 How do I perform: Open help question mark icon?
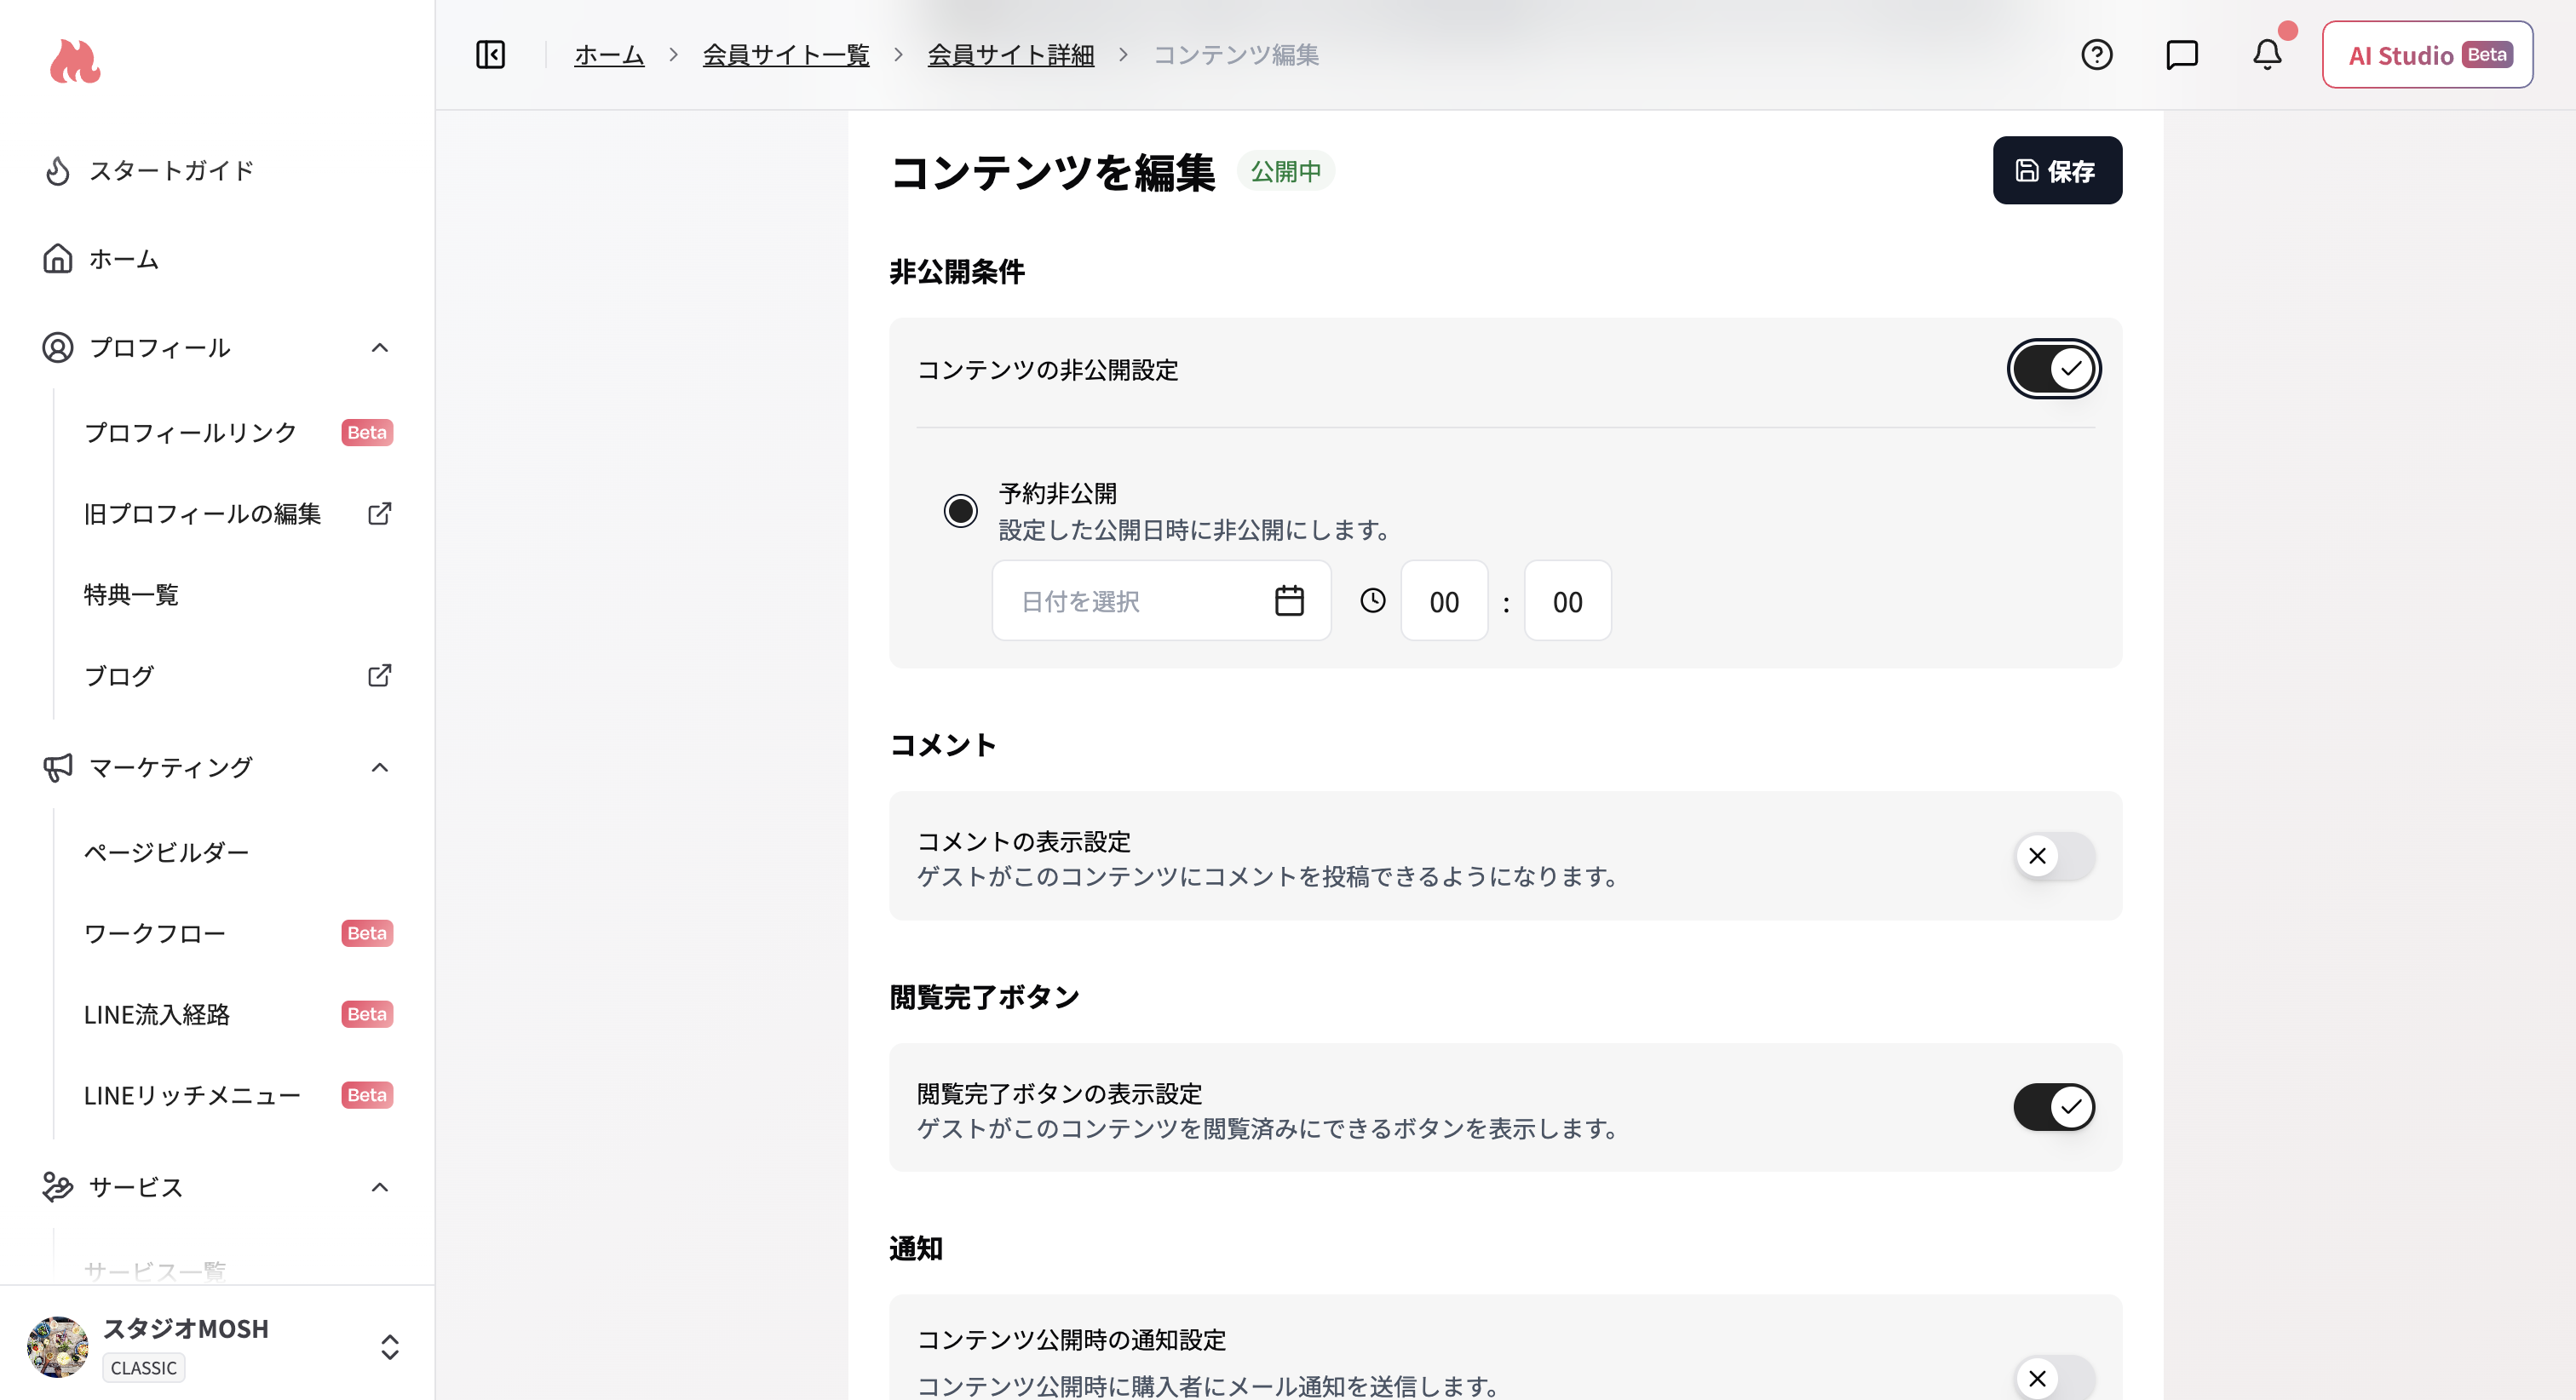2096,54
